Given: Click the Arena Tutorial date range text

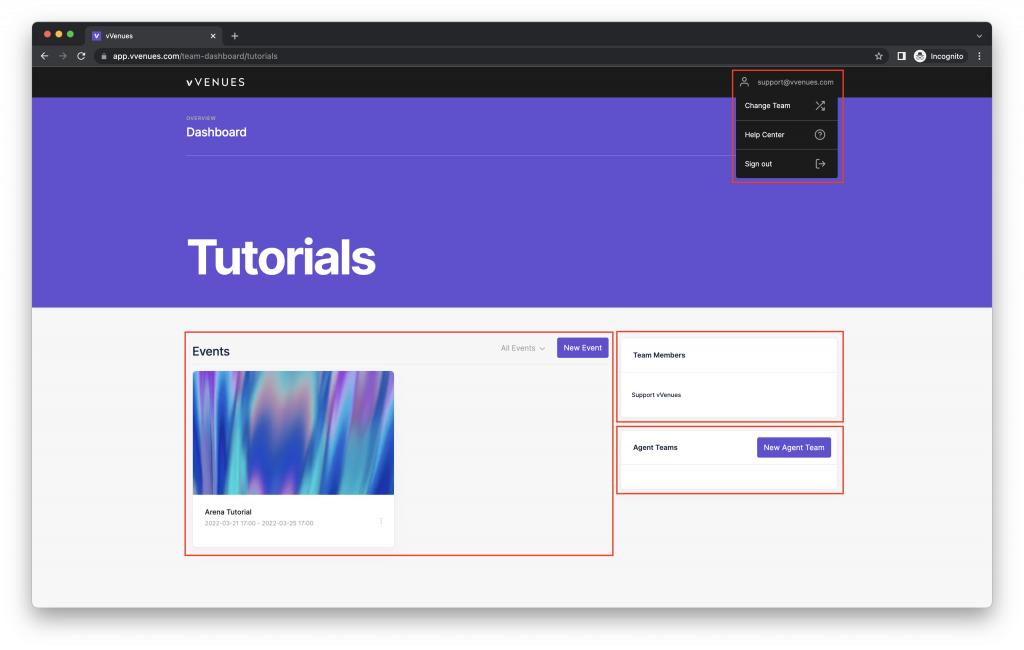Looking at the screenshot, I should 259,523.
